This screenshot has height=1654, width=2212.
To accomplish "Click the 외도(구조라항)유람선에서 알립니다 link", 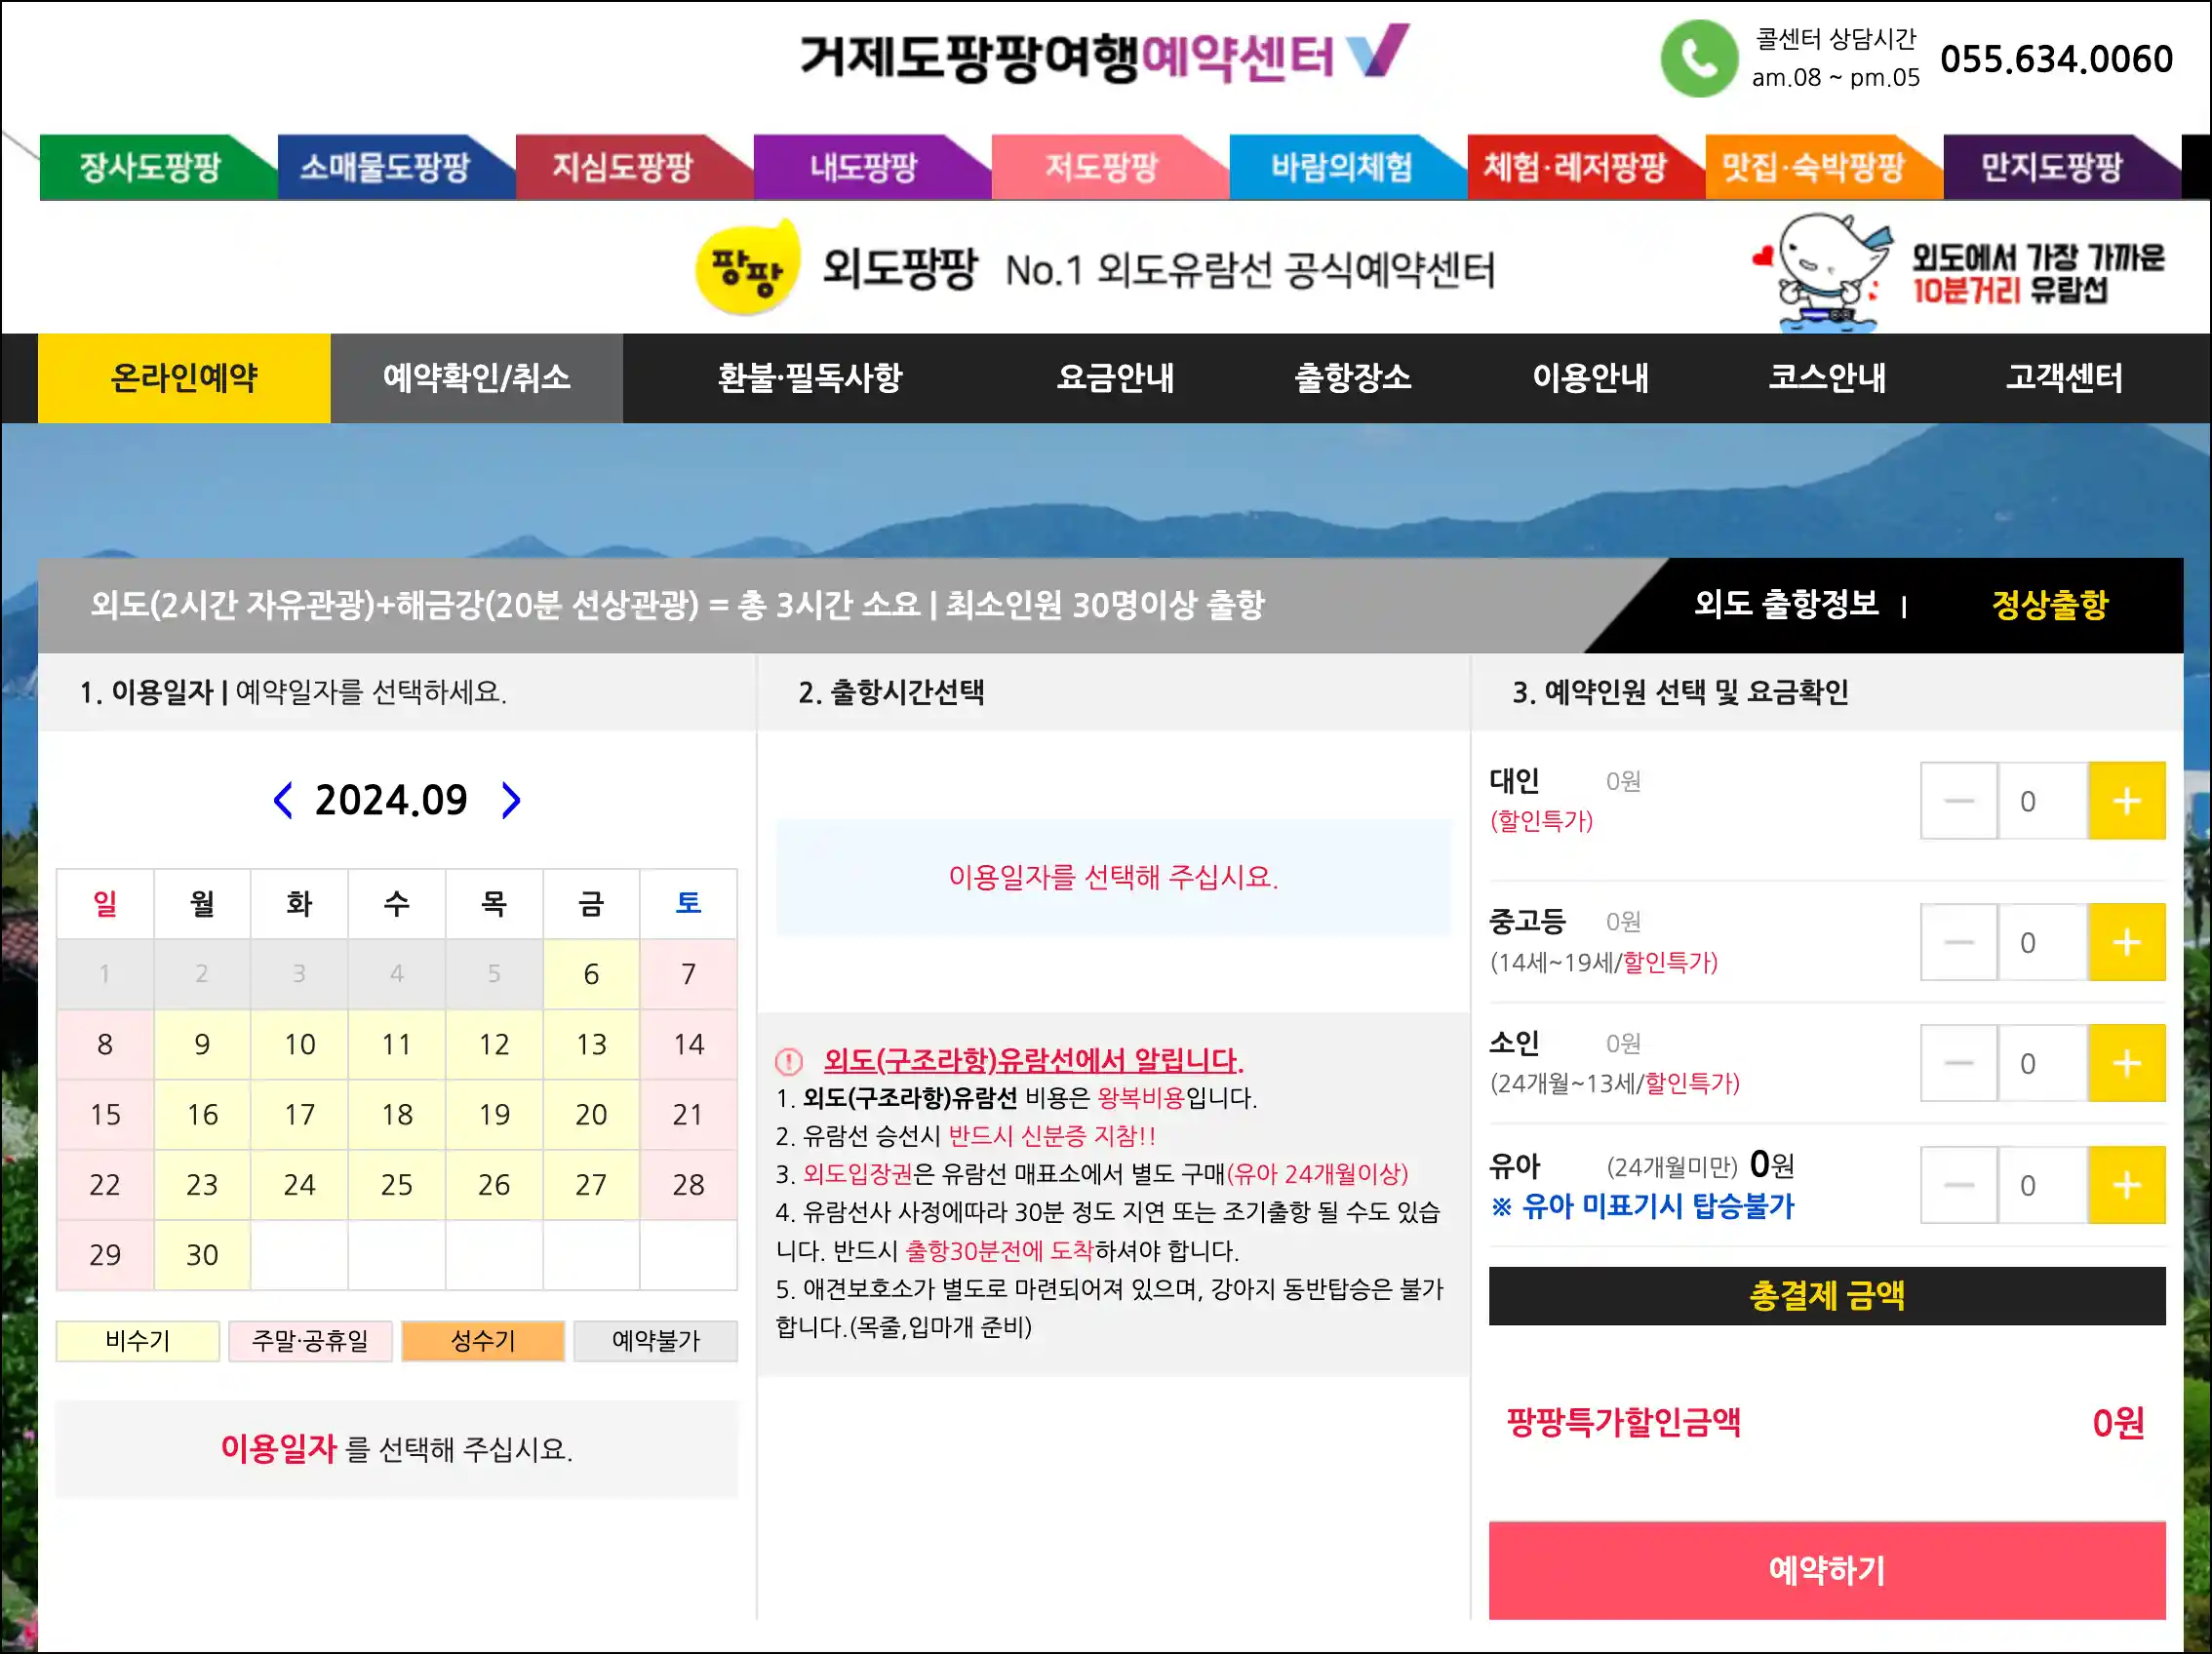I will 1033,1060.
